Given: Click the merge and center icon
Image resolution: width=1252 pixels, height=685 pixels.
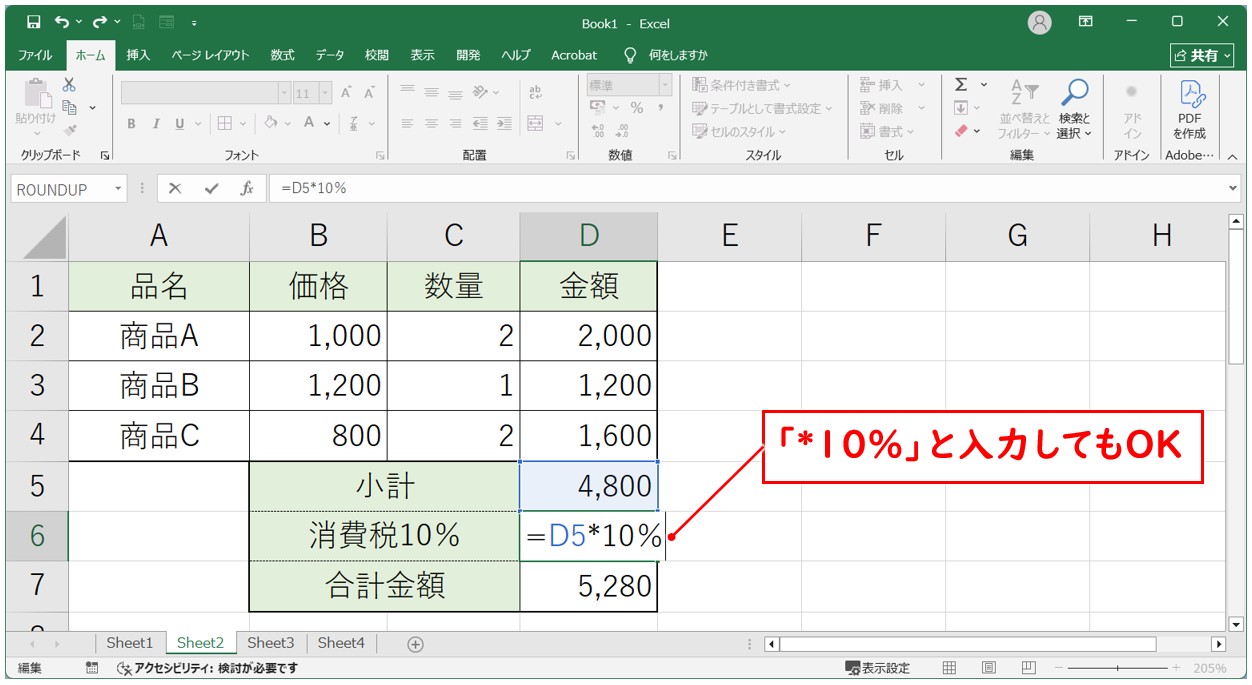Looking at the screenshot, I should click(536, 124).
